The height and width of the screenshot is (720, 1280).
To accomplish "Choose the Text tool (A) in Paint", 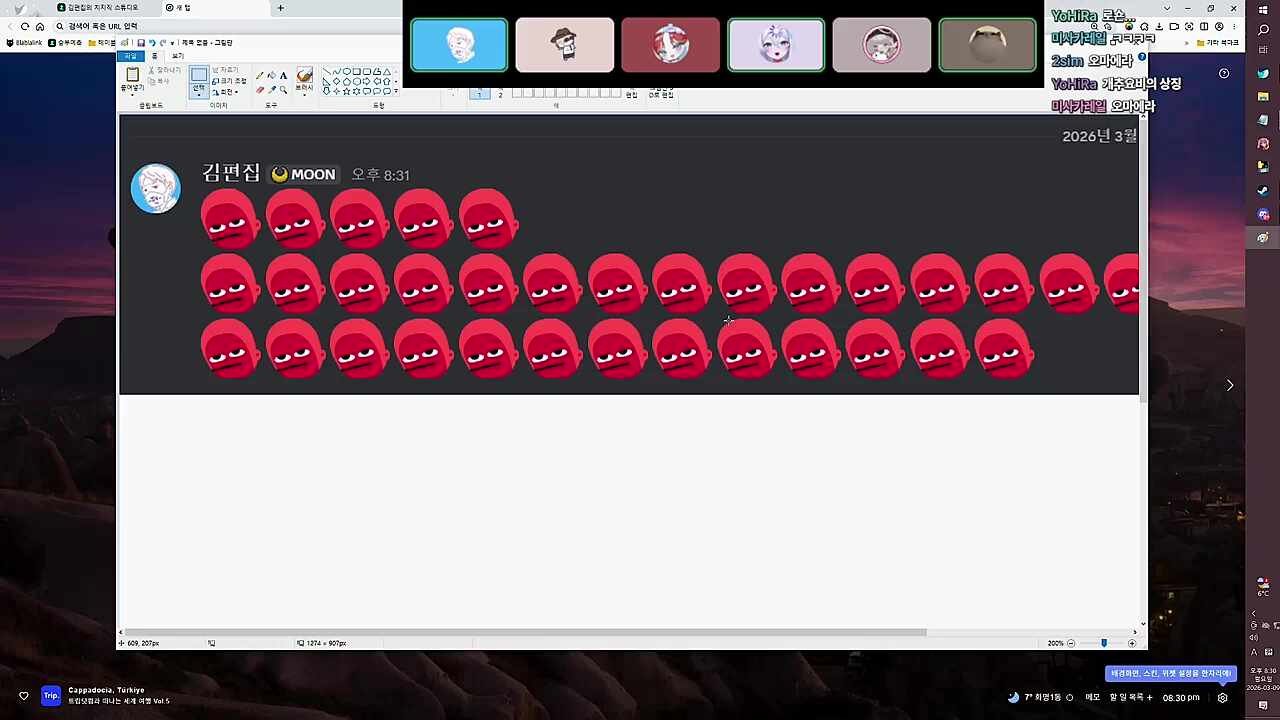I will pos(283,76).
